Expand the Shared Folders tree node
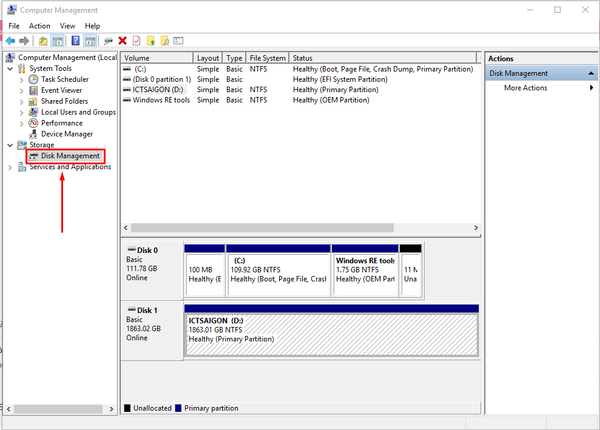The image size is (600, 430). pos(22,101)
